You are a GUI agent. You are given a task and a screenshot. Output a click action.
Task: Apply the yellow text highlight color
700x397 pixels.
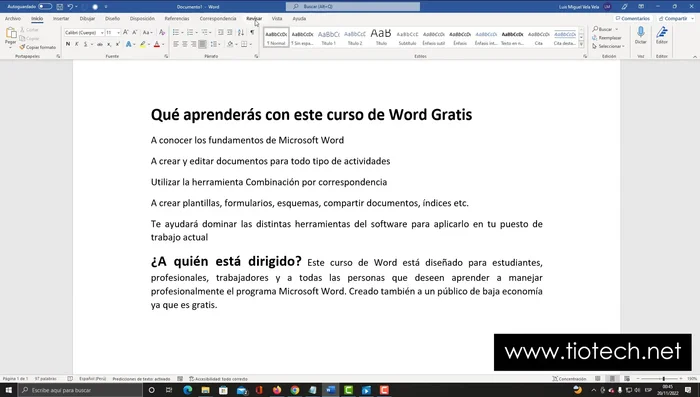tap(142, 44)
